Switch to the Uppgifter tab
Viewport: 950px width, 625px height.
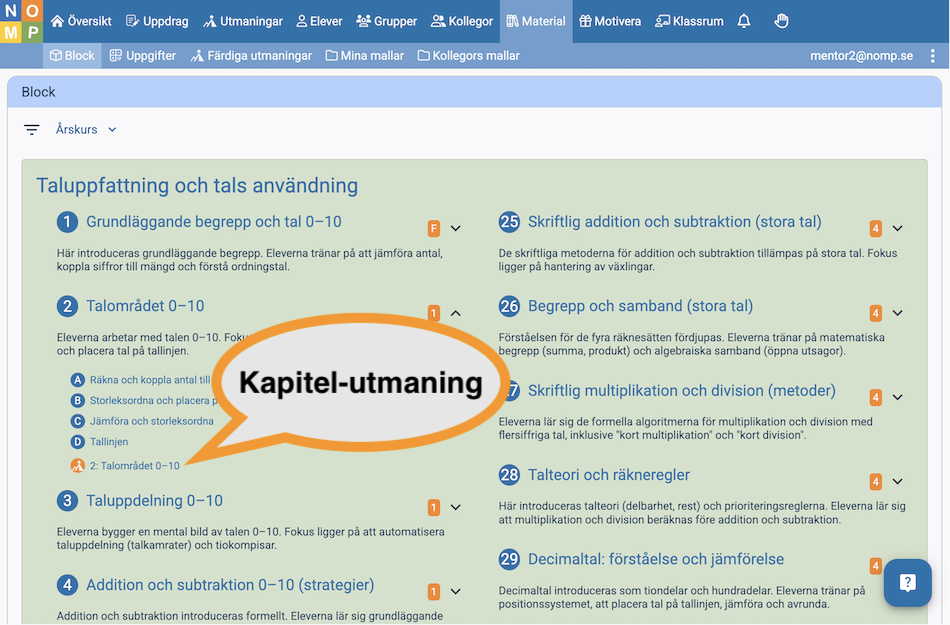(x=142, y=56)
